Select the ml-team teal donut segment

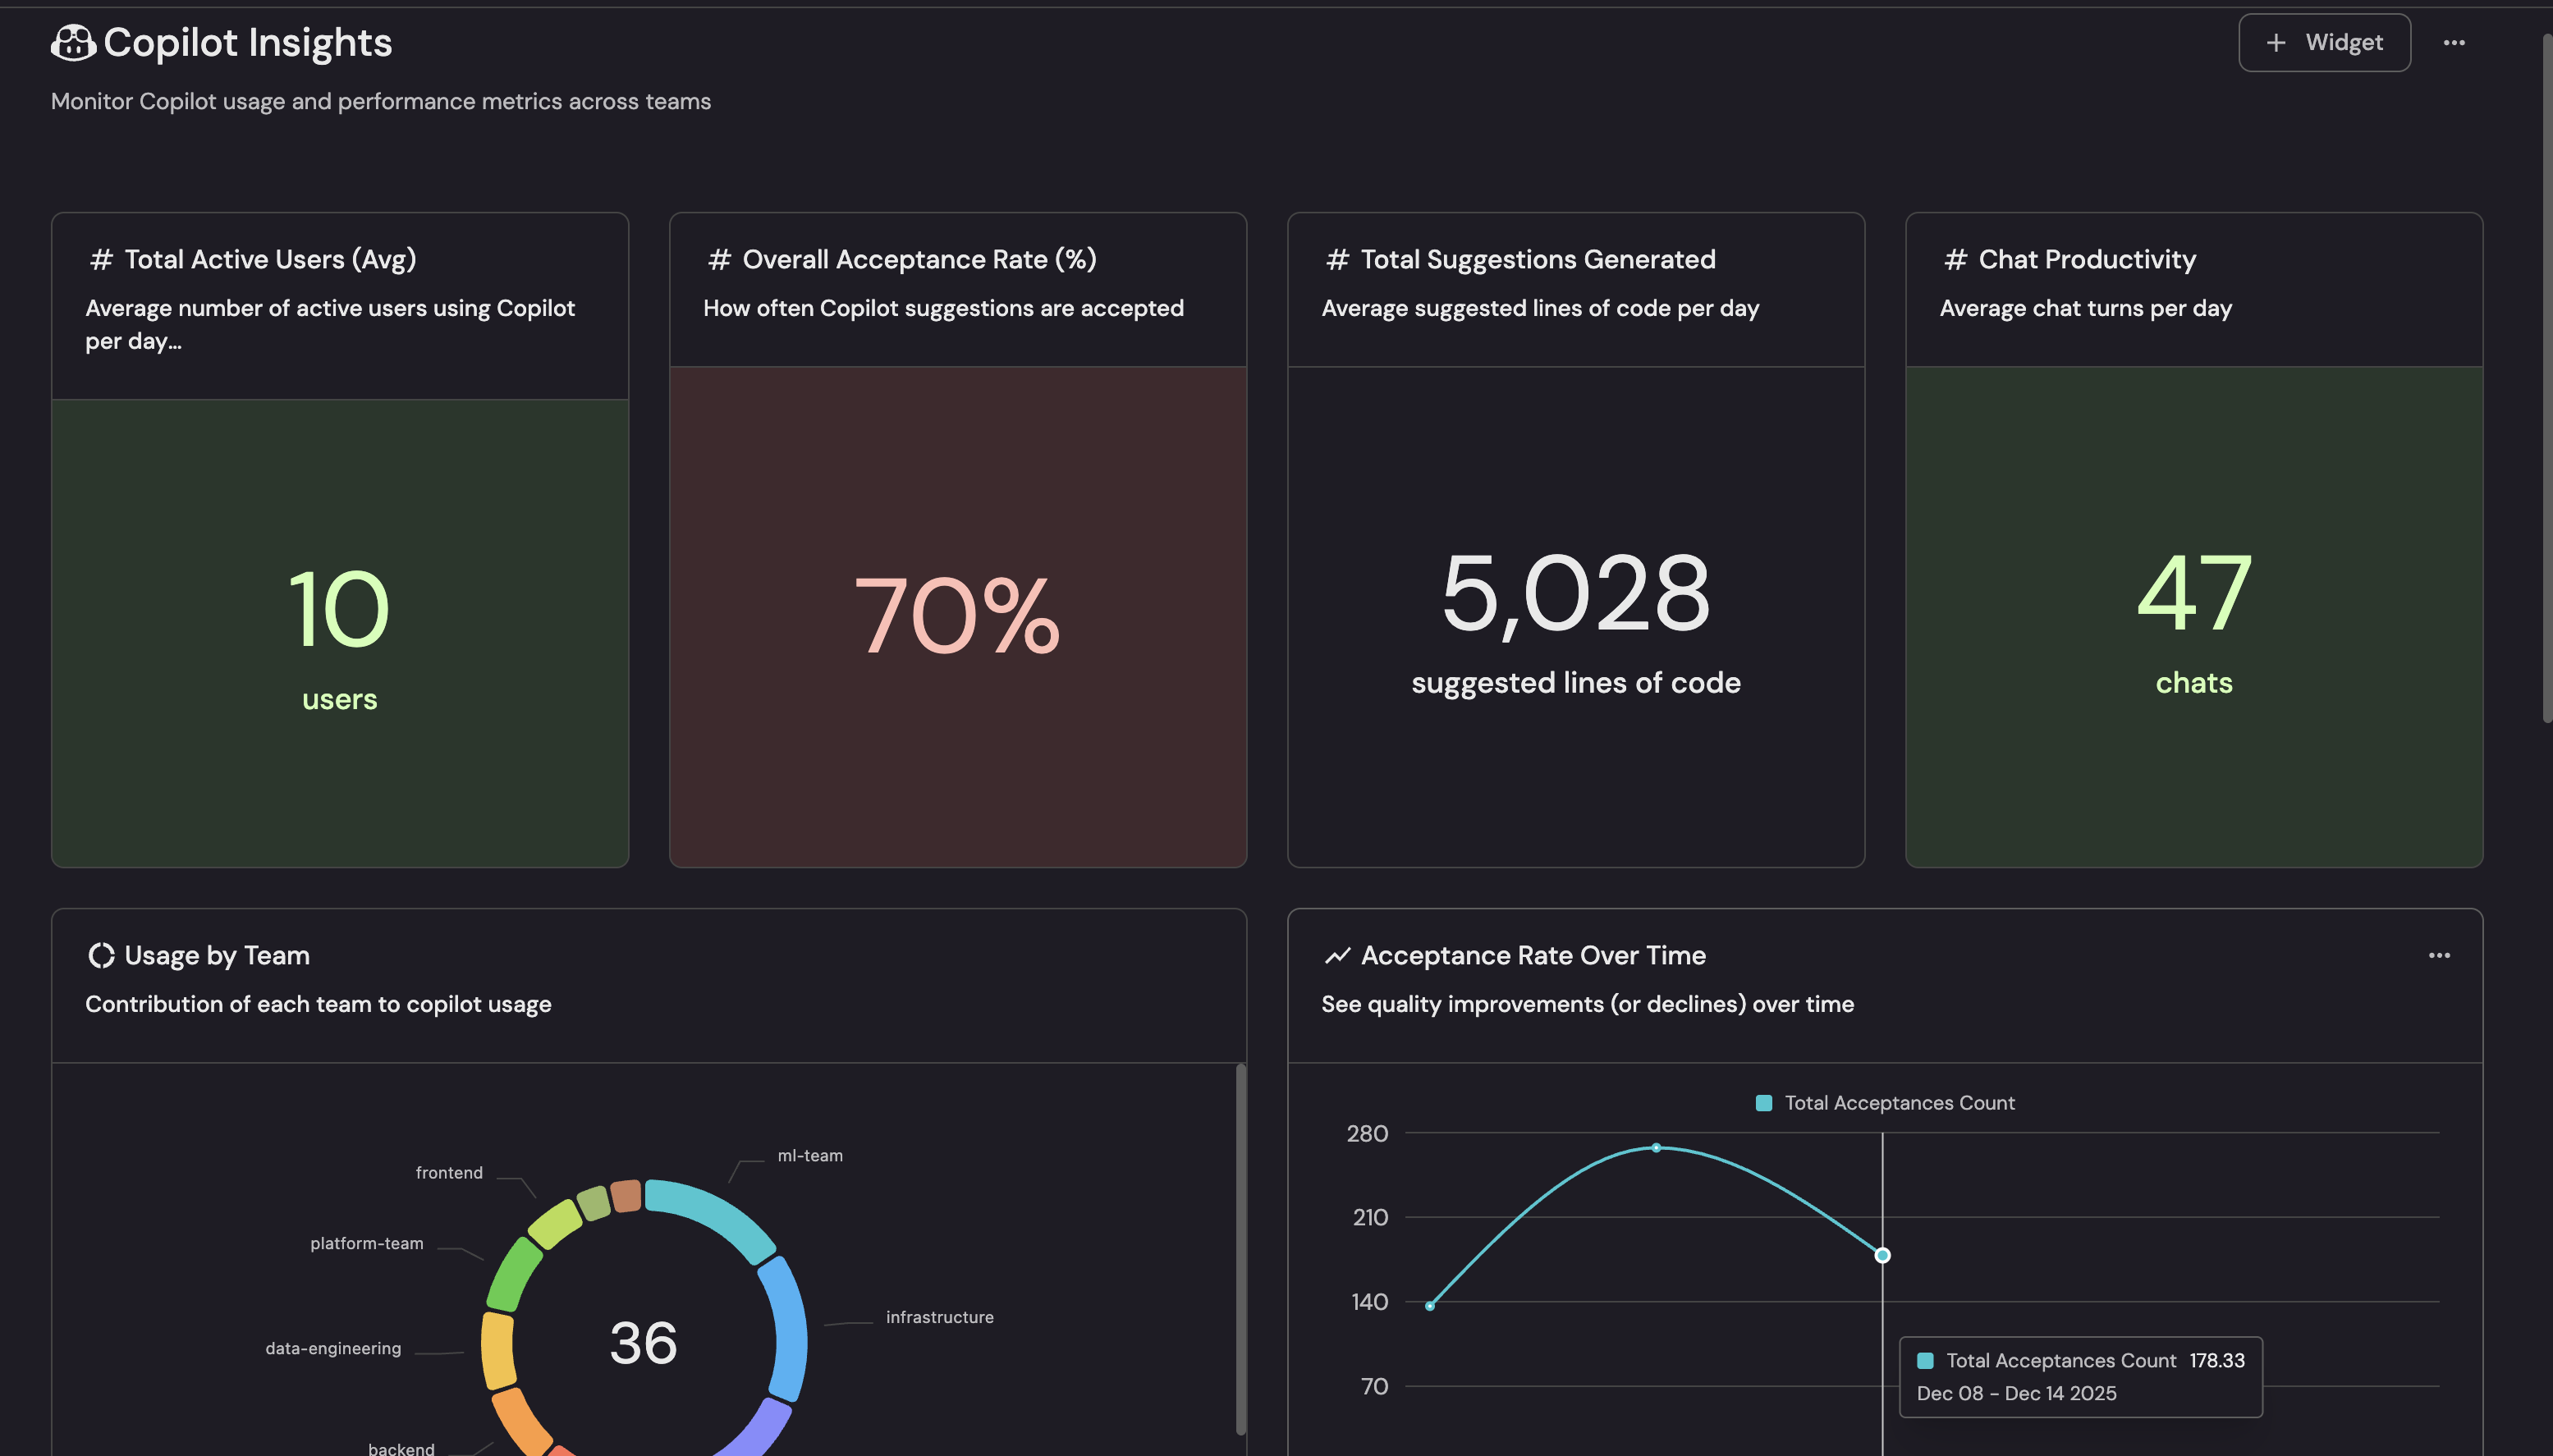coord(712,1216)
